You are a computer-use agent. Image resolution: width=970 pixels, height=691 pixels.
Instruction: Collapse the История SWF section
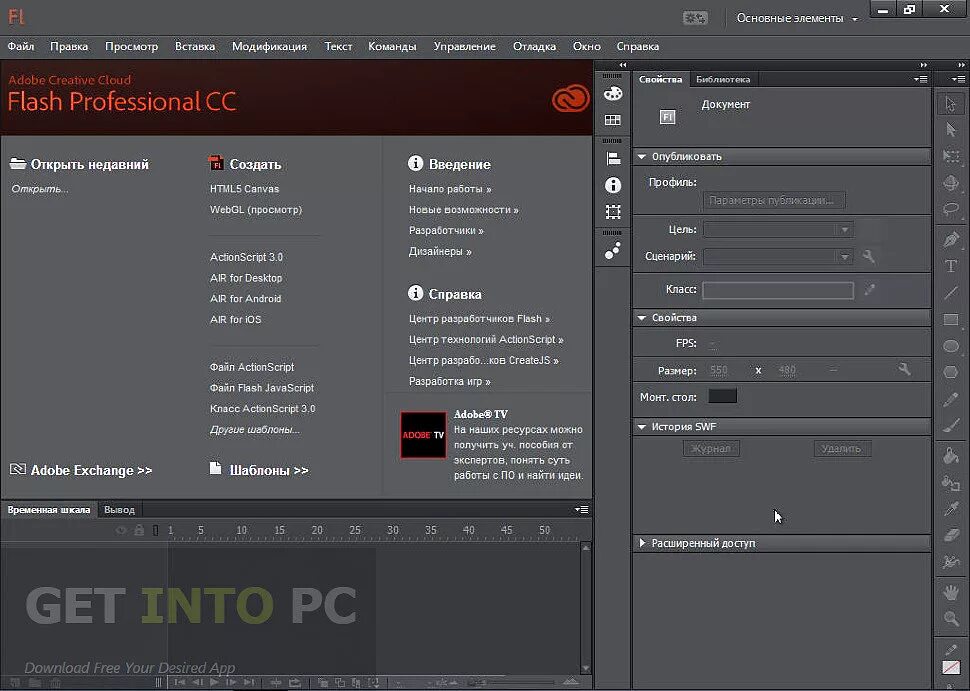tap(642, 426)
